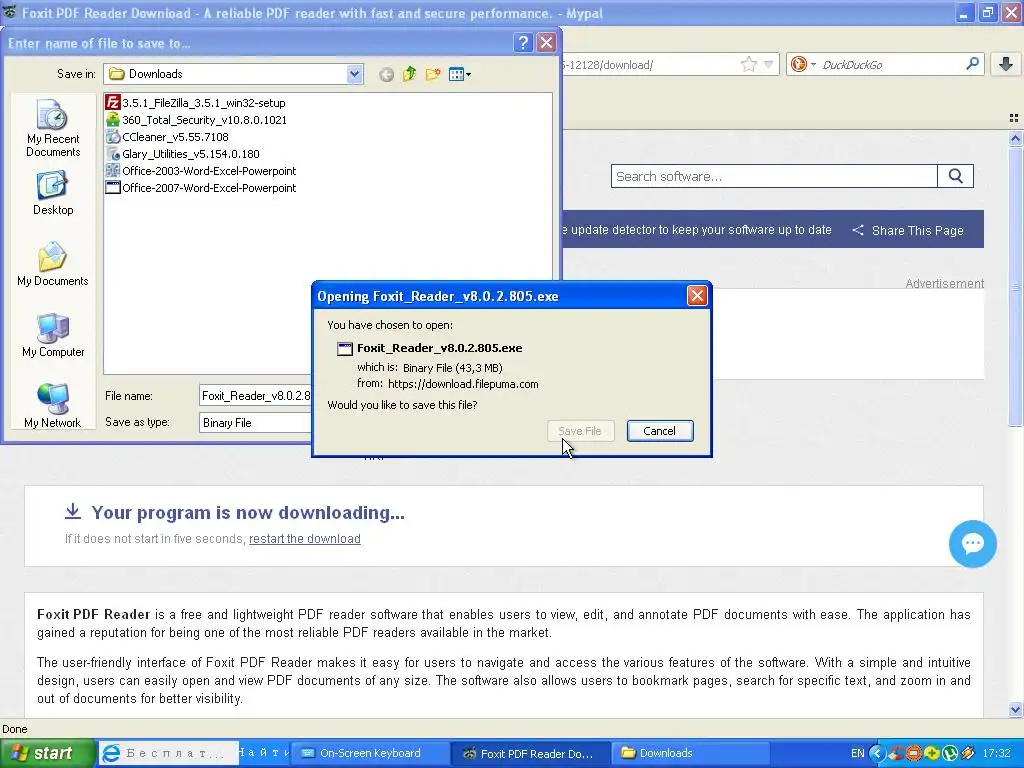Click the Search software magnifier button
The image size is (1024, 768).
[x=955, y=176]
